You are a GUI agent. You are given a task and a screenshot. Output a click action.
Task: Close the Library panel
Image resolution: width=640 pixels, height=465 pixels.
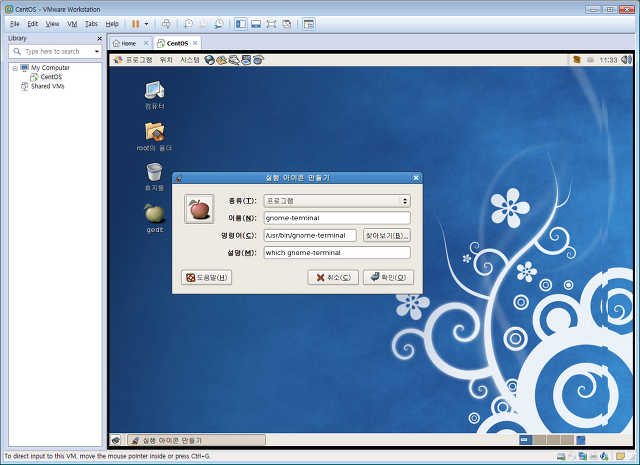click(99, 38)
